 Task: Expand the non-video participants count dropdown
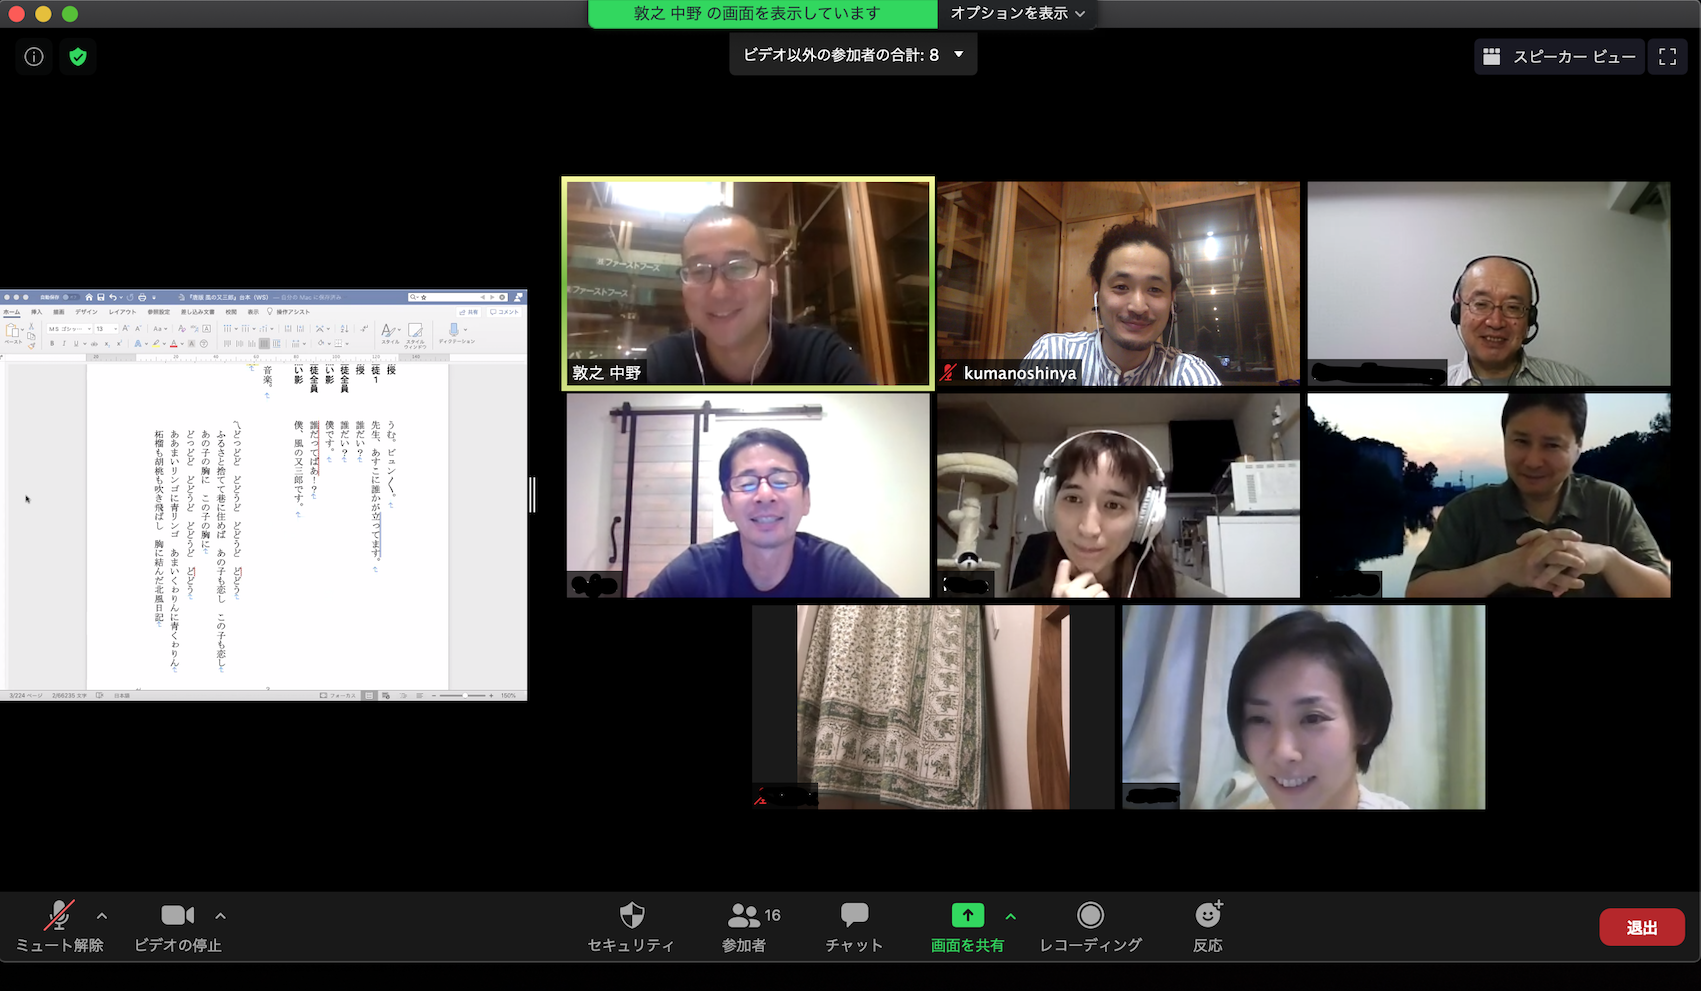click(958, 55)
